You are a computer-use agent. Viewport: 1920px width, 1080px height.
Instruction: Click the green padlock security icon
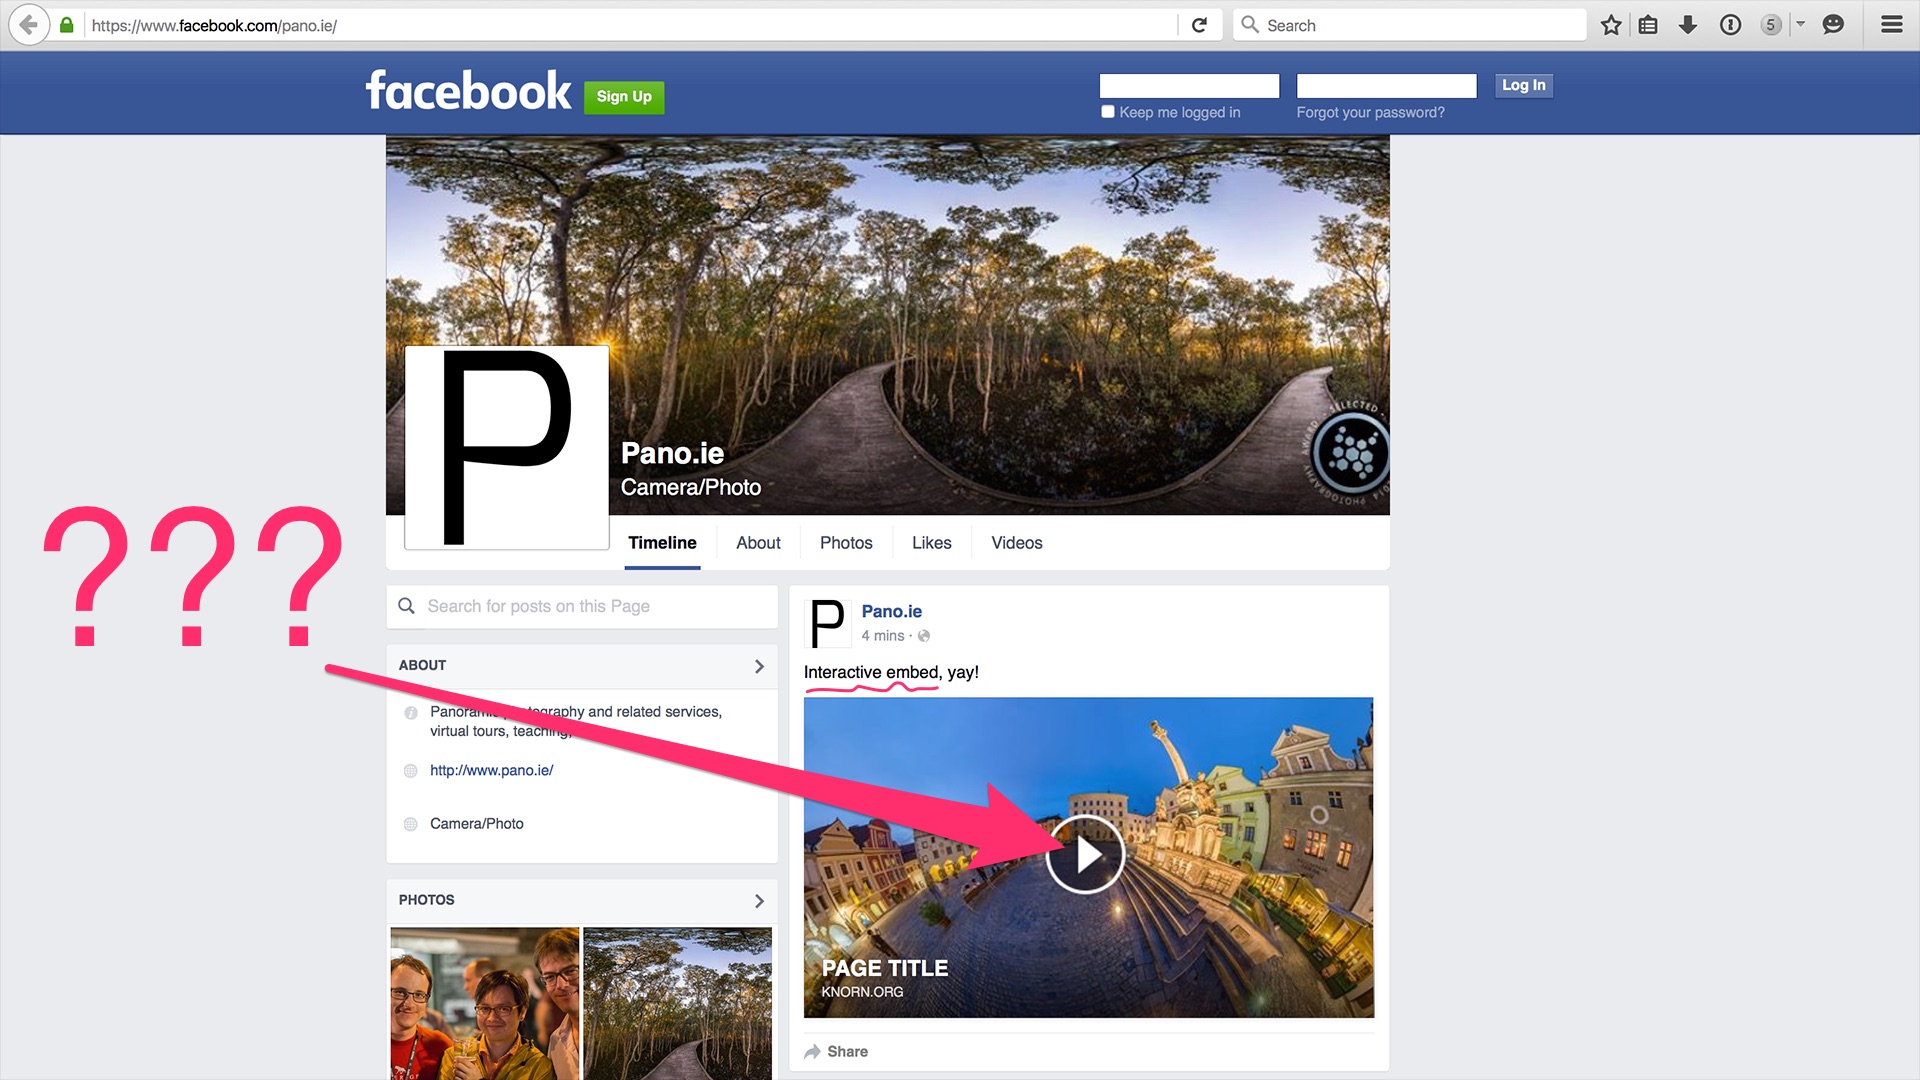pos(66,25)
